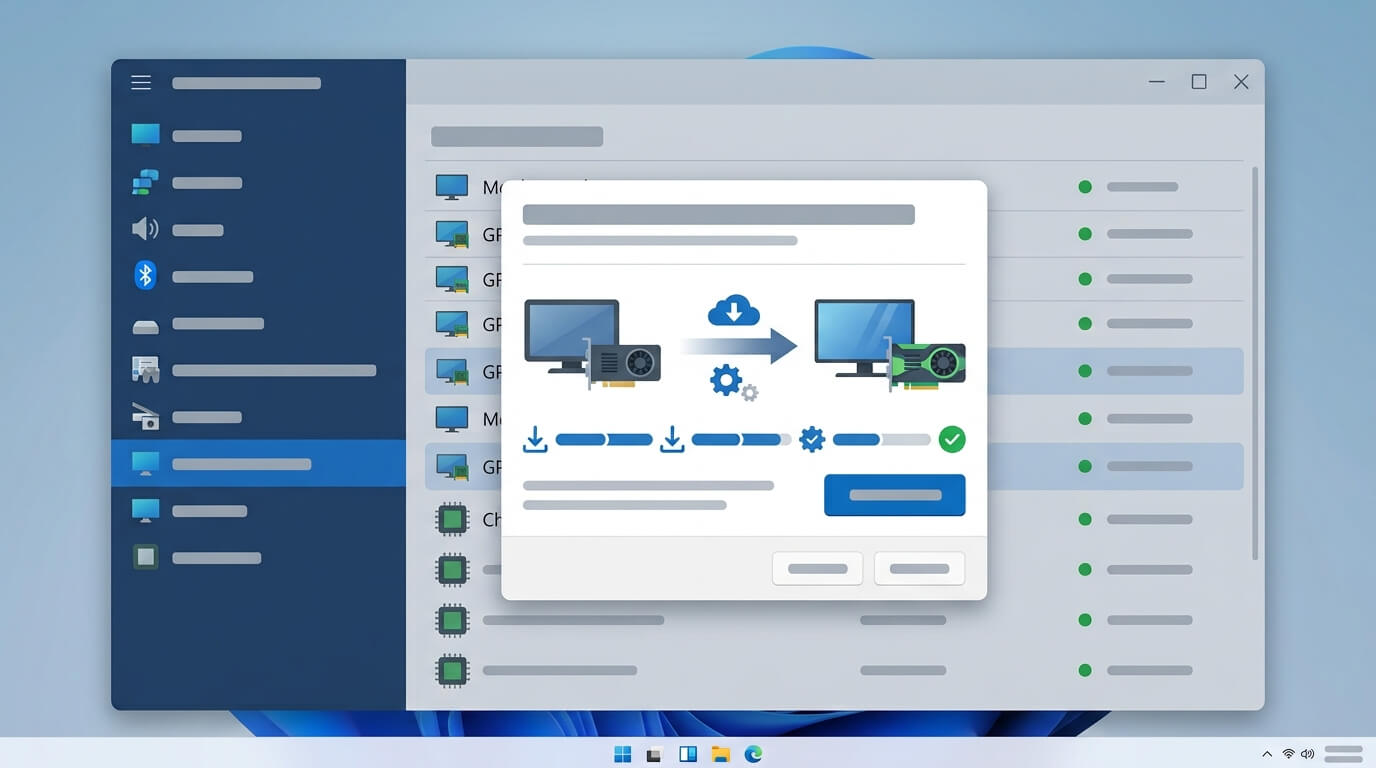The width and height of the screenshot is (1376, 768).
Task: Open the highlighted display item in sidebar
Action: [x=258, y=463]
